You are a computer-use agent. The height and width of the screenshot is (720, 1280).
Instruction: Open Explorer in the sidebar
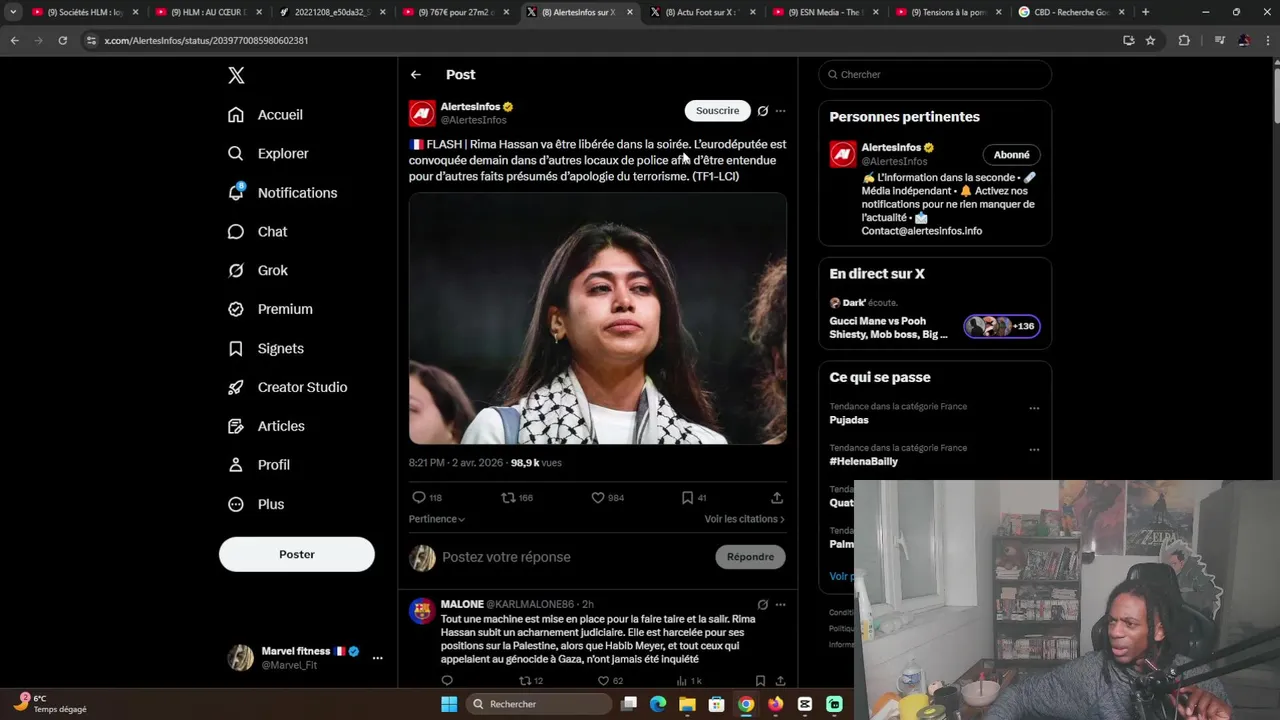pyautogui.click(x=268, y=154)
